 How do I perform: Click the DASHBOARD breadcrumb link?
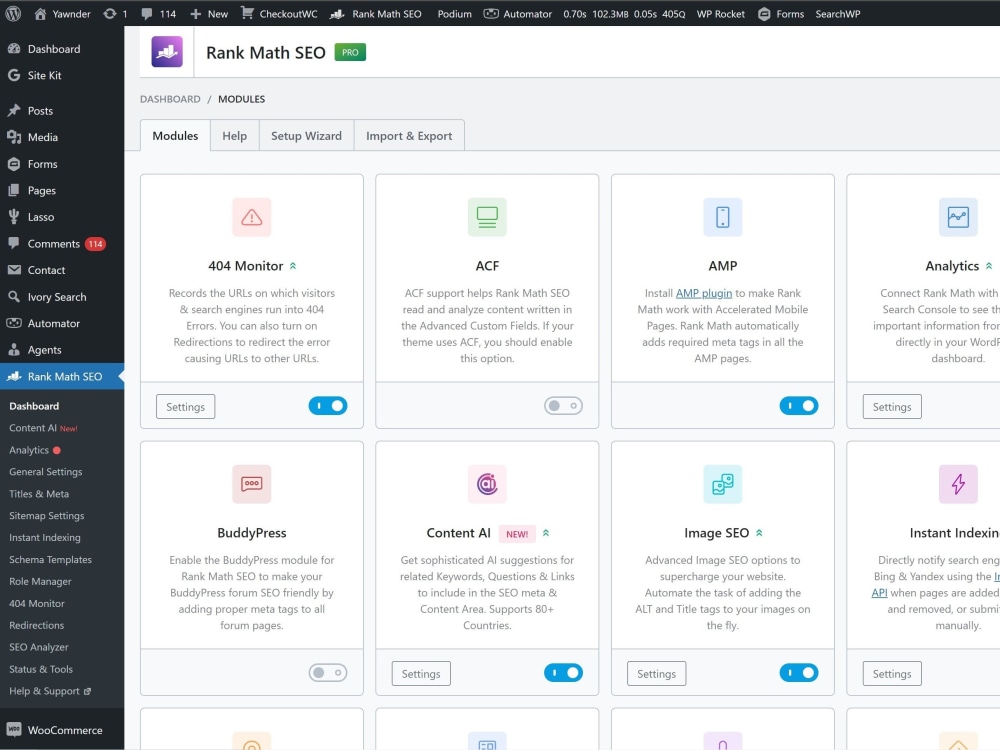pos(170,99)
